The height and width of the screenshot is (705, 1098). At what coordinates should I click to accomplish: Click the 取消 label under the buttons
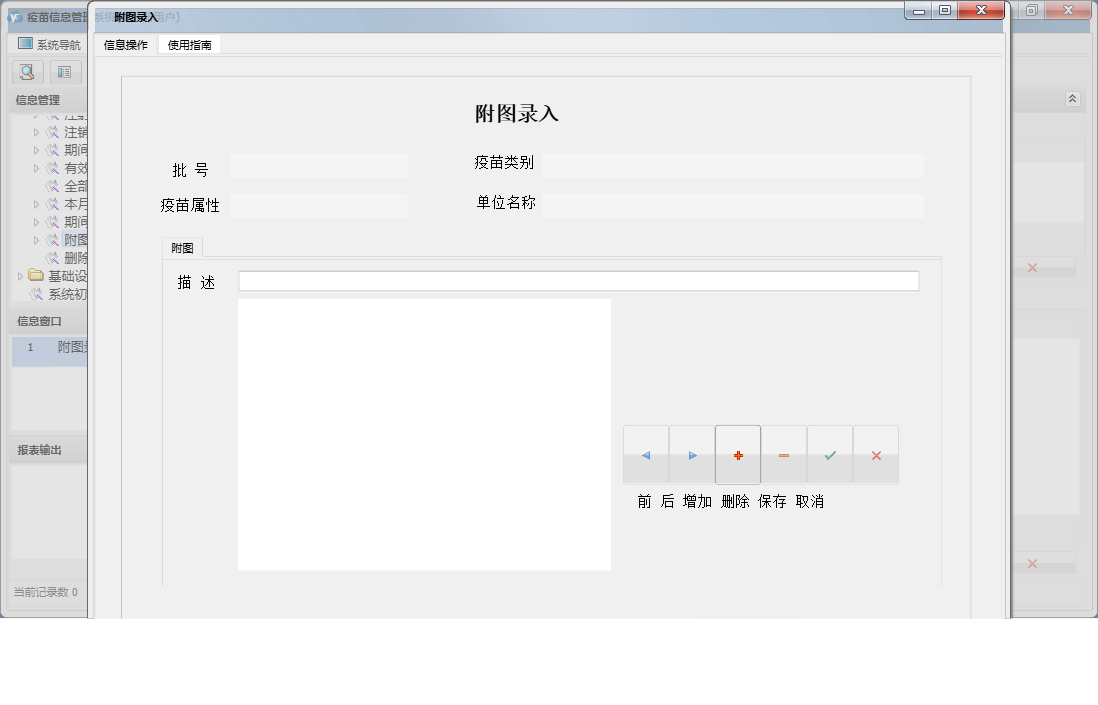point(809,501)
